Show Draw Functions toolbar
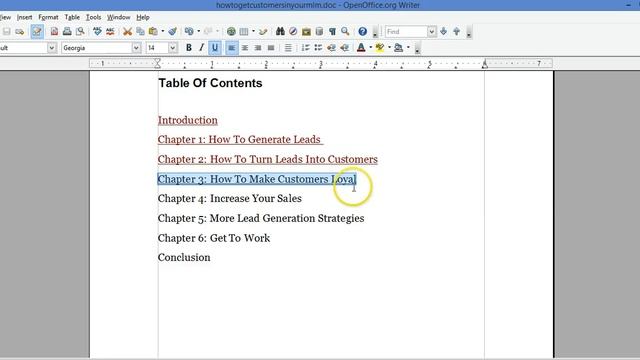The width and height of the screenshot is (640, 360). pyautogui.click(x=263, y=31)
